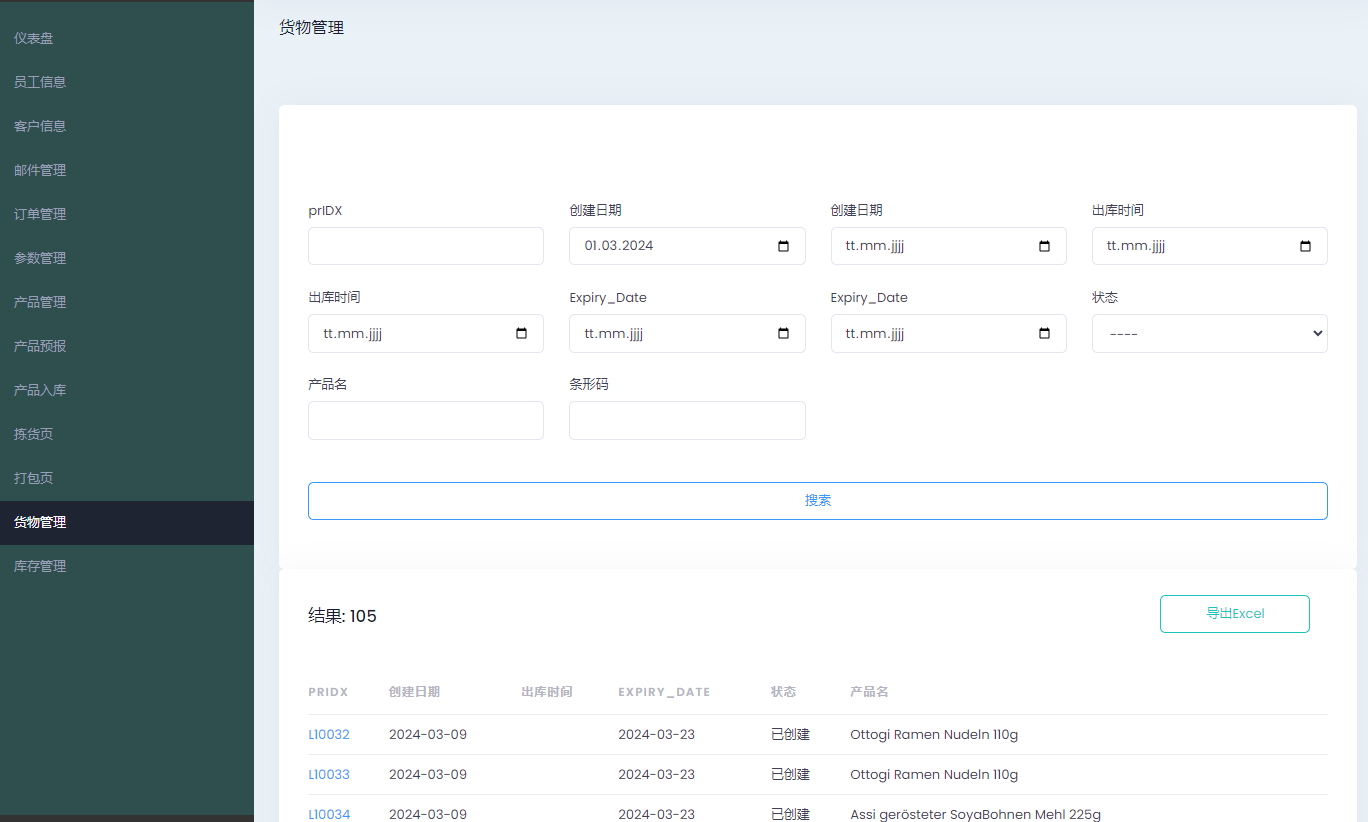Open calendar icon of top-right 出库时间 field
The height and width of the screenshot is (822, 1368).
coord(1305,246)
